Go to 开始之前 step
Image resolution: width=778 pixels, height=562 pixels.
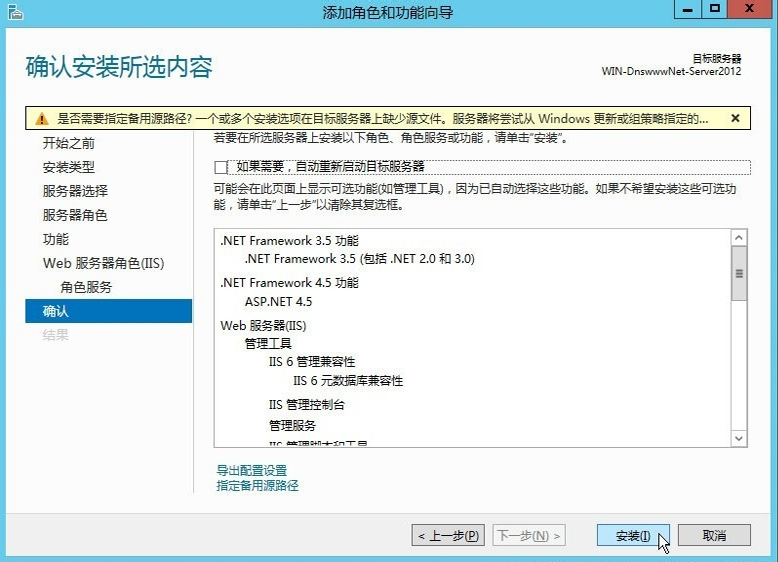pos(68,143)
